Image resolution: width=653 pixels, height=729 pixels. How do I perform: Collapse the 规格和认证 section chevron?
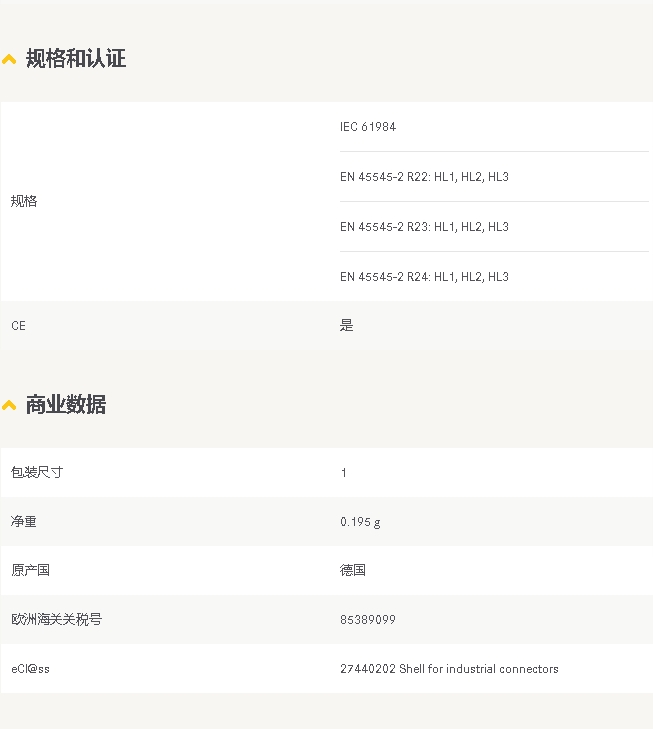tap(9, 60)
